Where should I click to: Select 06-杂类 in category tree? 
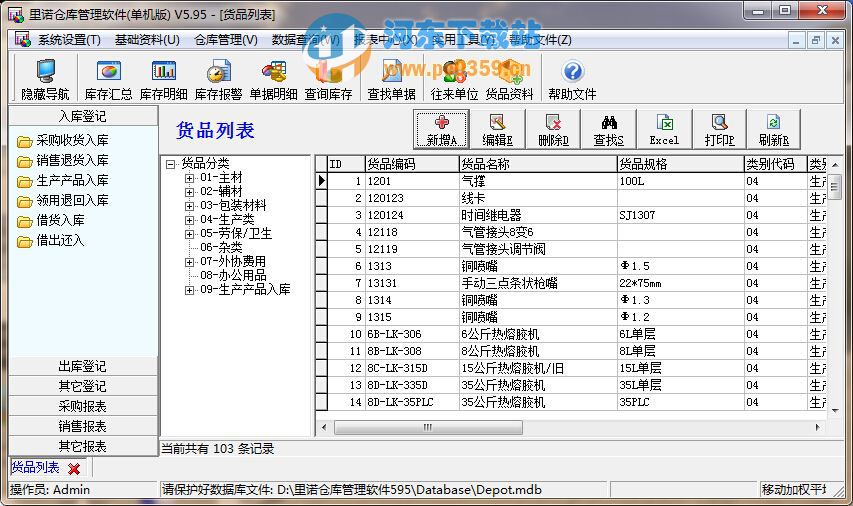[221, 248]
